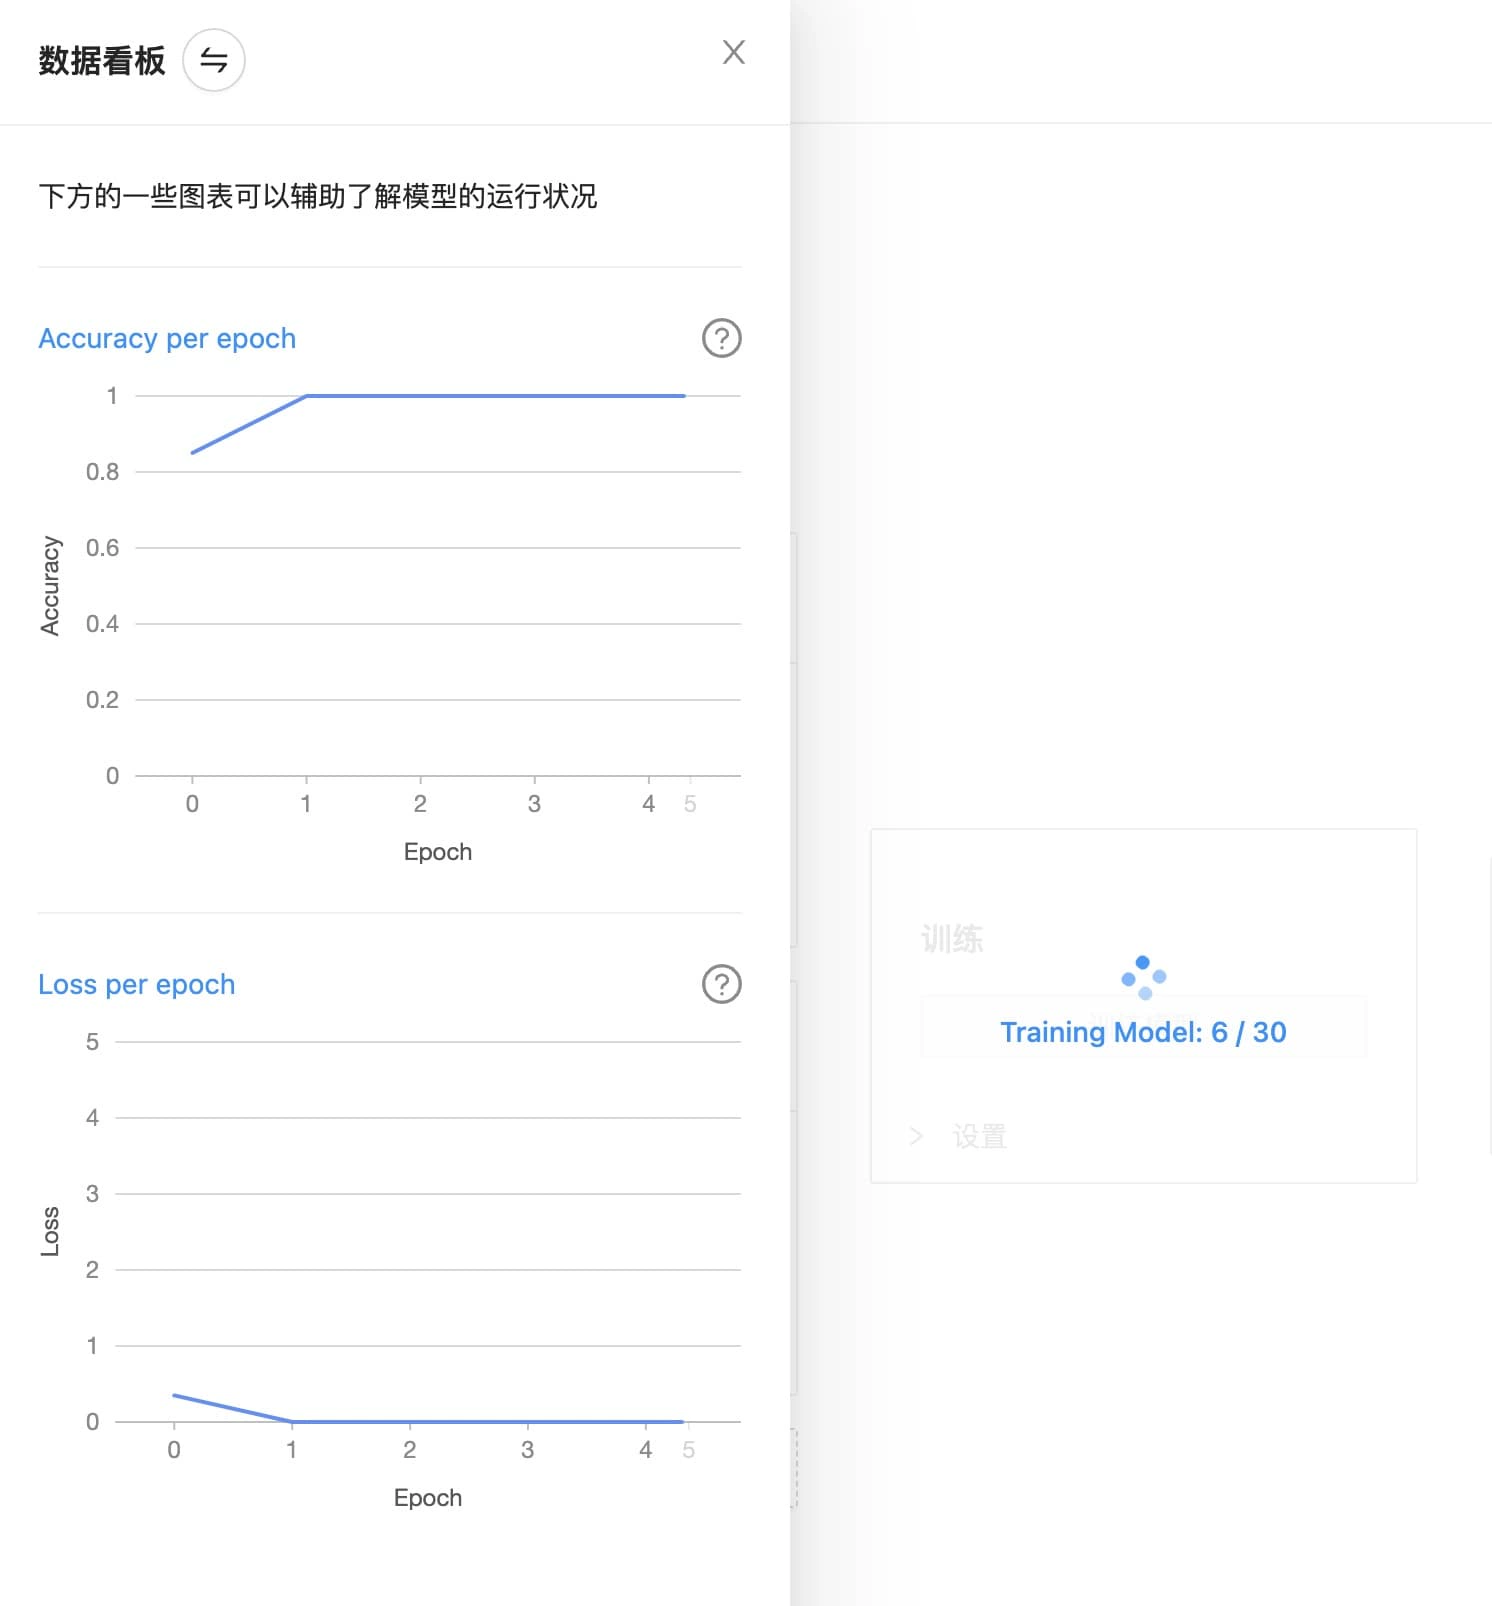The image size is (1492, 1606).
Task: Click the 0.6 tick on Accuracy axis
Action: pos(102,548)
